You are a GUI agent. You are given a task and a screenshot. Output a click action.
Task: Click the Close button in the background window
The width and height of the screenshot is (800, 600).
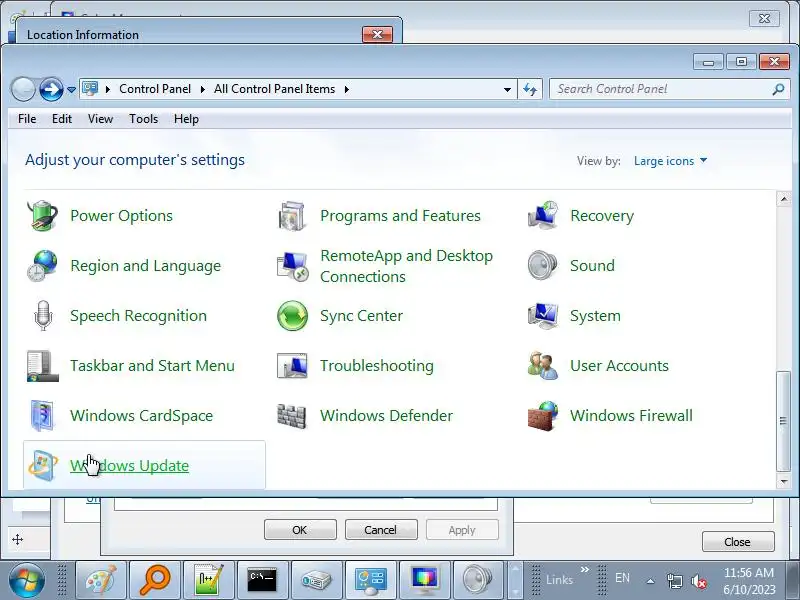(738, 542)
